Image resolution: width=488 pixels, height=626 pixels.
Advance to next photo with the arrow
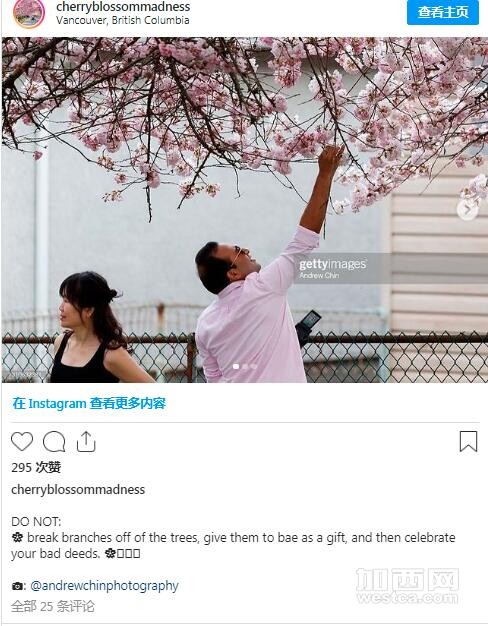pyautogui.click(x=467, y=210)
